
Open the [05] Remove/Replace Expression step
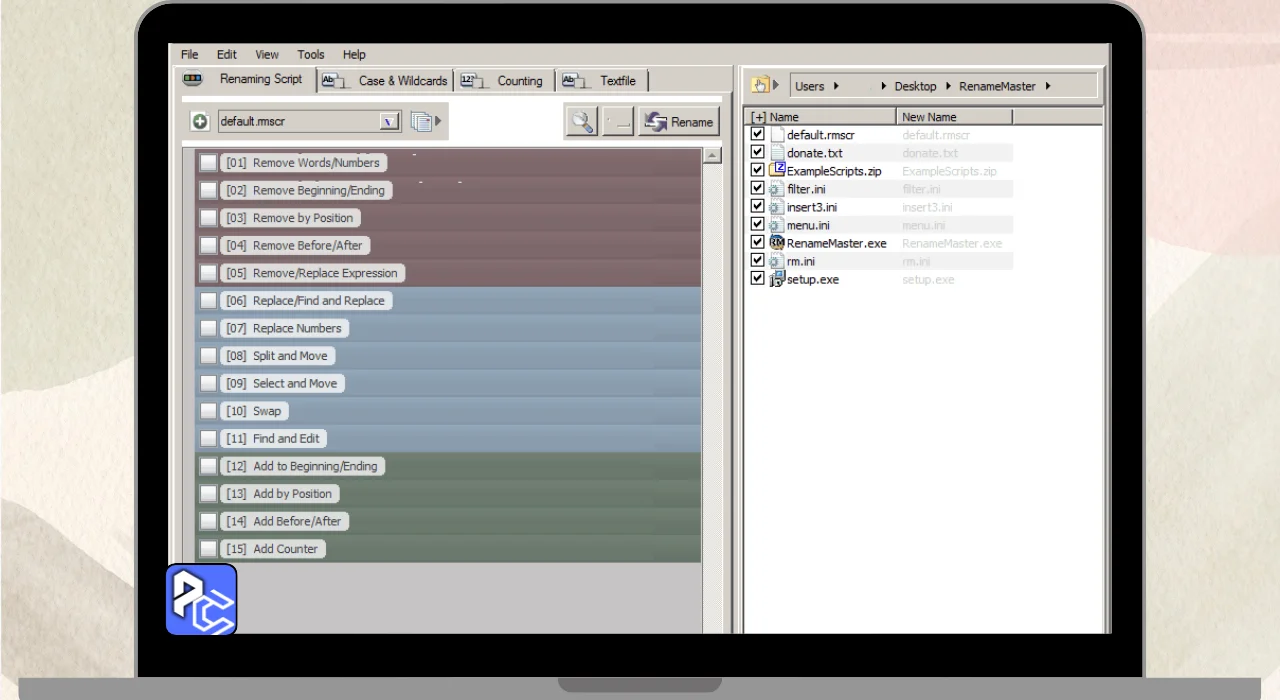point(312,273)
